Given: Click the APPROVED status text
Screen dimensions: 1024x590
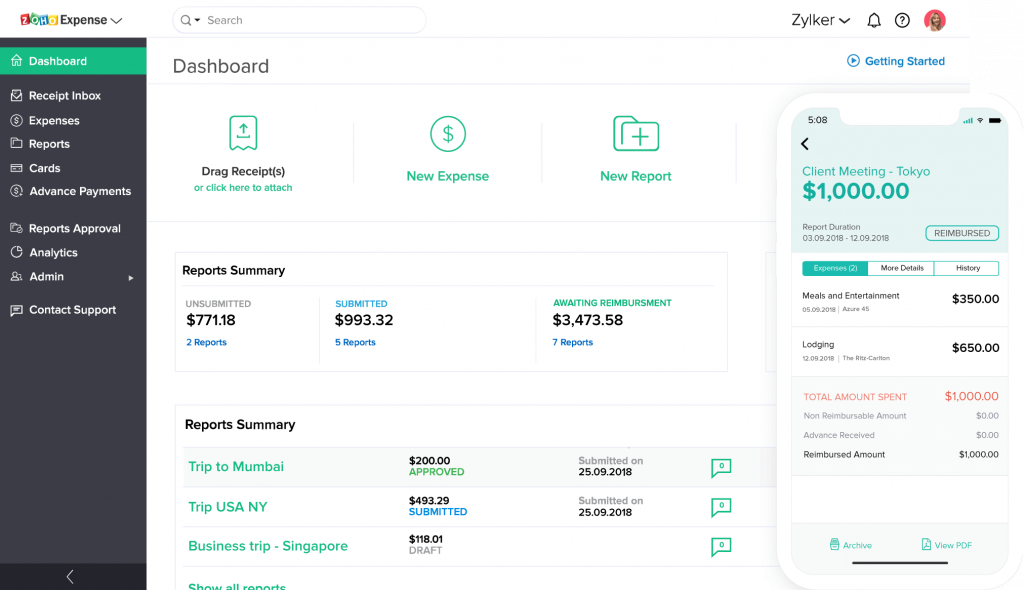Looking at the screenshot, I should coord(436,472).
